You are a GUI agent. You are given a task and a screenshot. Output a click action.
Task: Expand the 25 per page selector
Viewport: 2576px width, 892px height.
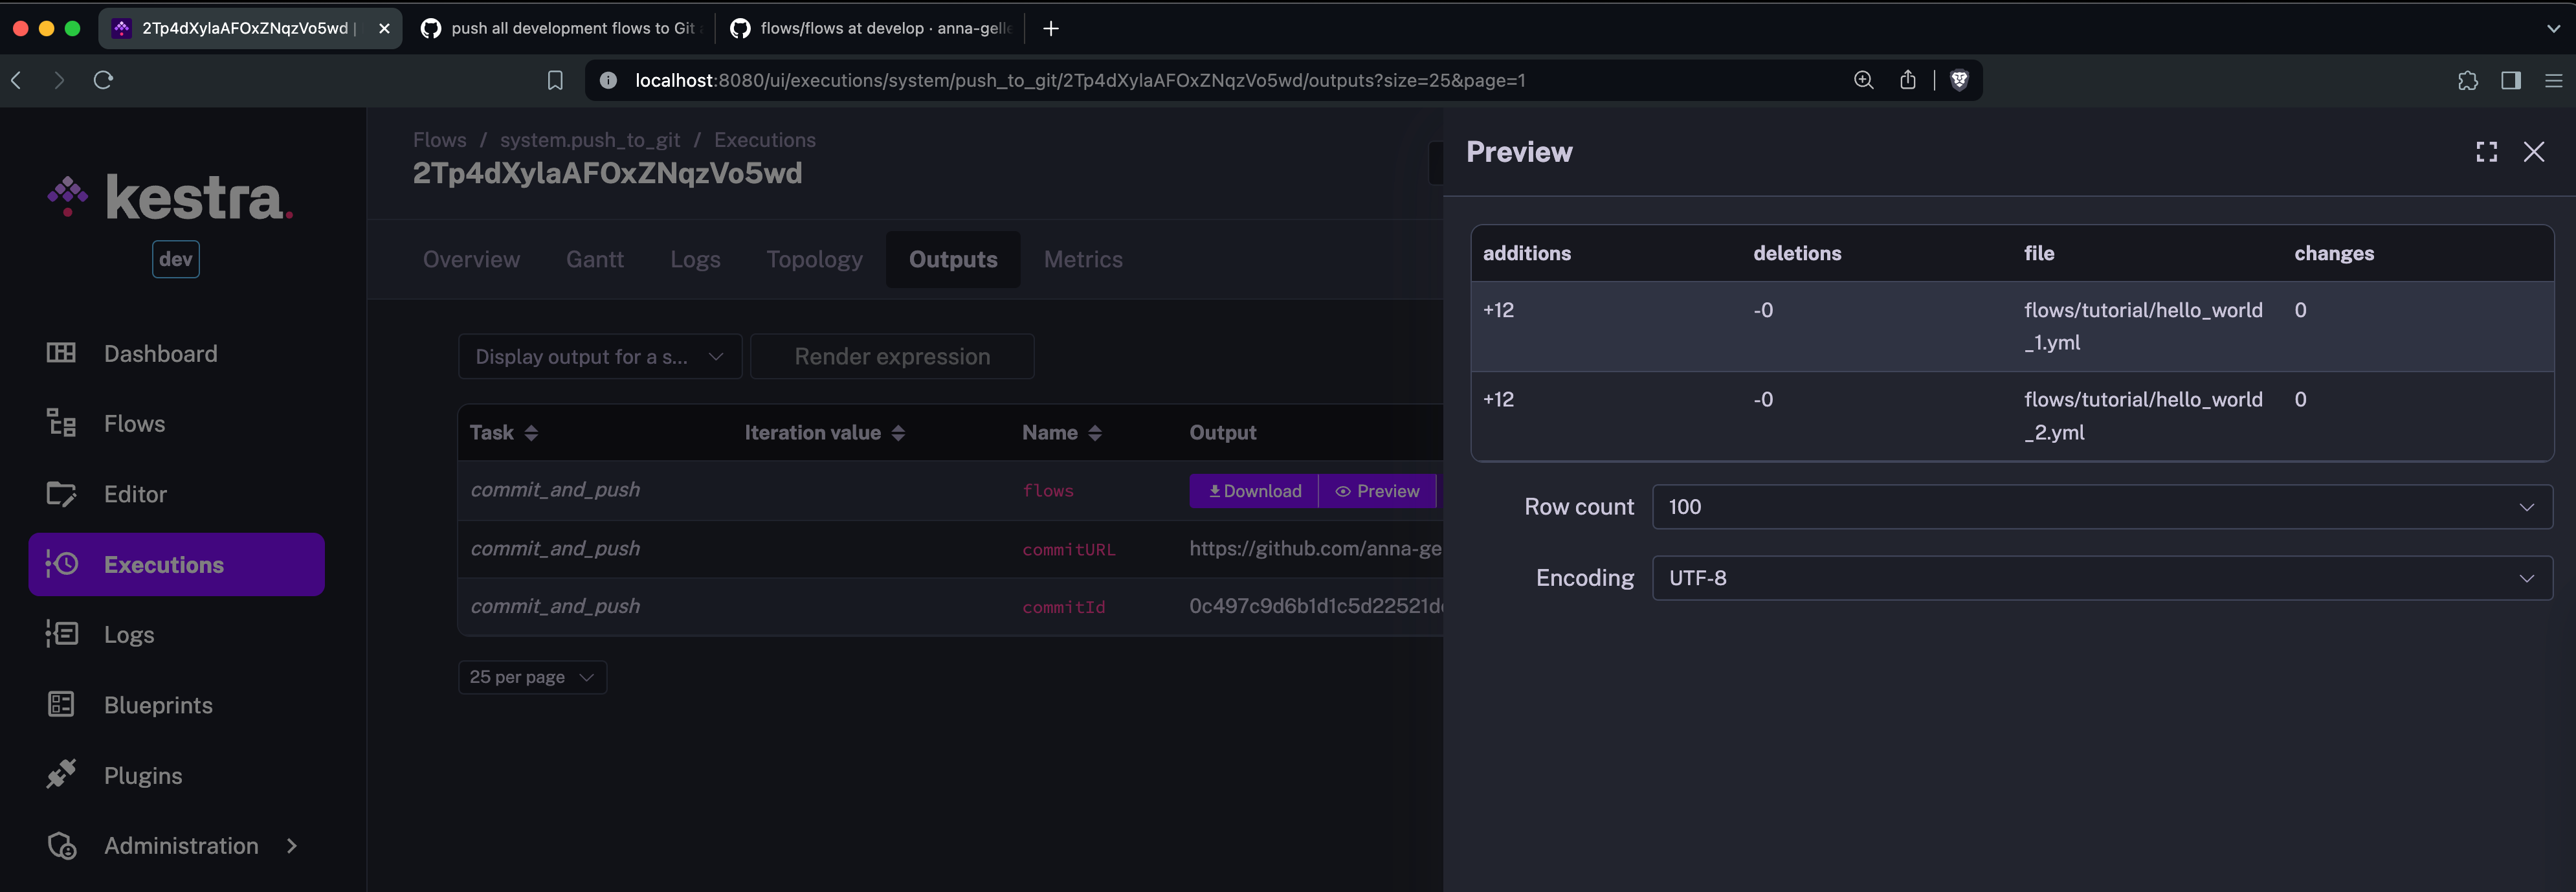pyautogui.click(x=532, y=677)
